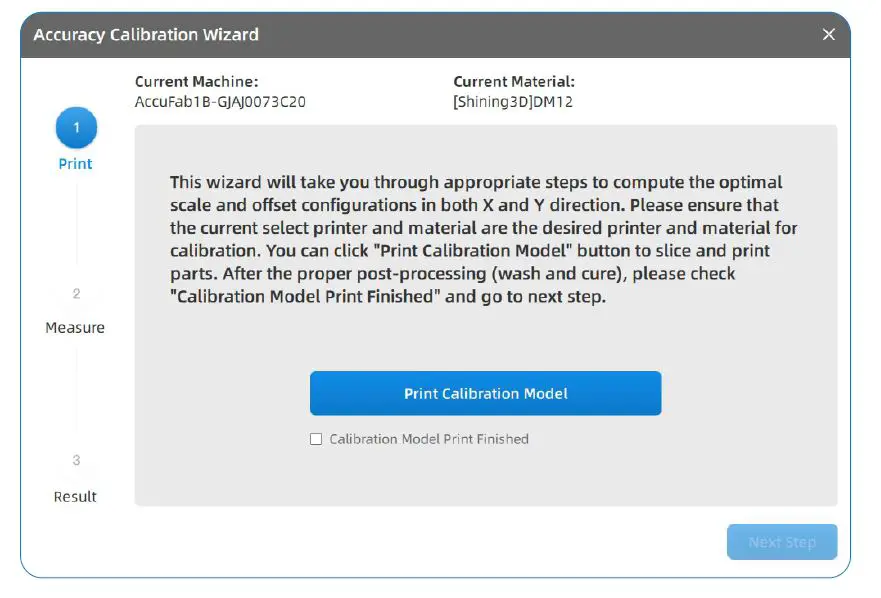Screen dimensions: 881x598
Task: Jump to the Result step label
Action: (x=75, y=497)
